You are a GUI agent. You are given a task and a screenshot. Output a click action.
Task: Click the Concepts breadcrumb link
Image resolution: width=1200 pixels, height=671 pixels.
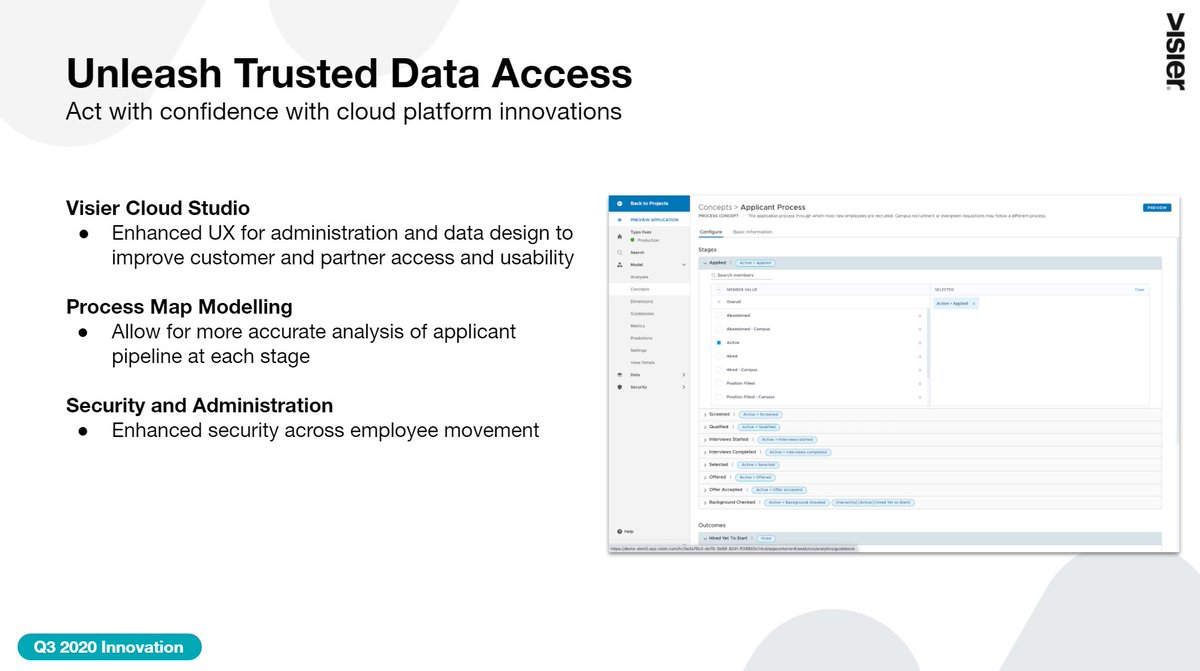click(x=715, y=207)
